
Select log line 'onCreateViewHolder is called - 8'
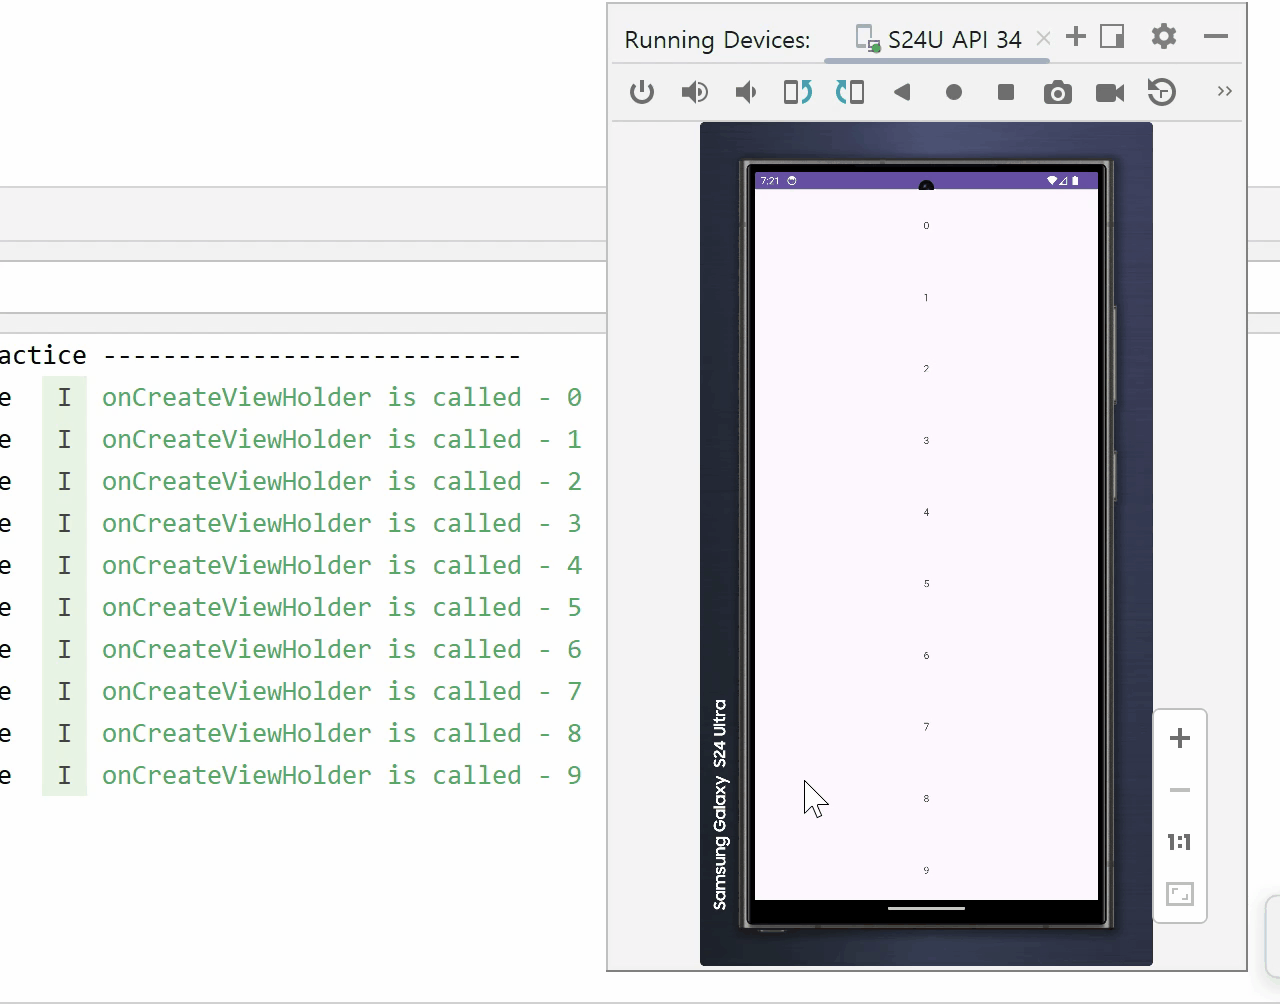point(342,733)
